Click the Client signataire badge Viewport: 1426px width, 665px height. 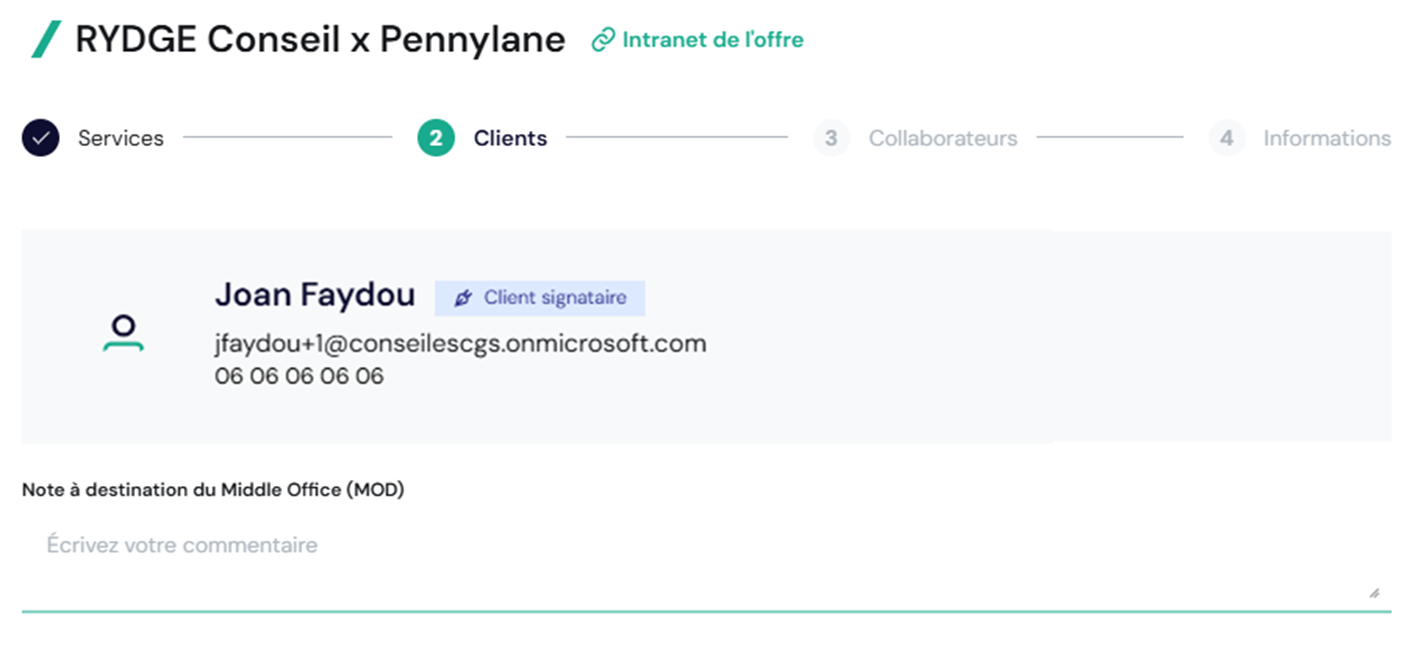pos(540,298)
